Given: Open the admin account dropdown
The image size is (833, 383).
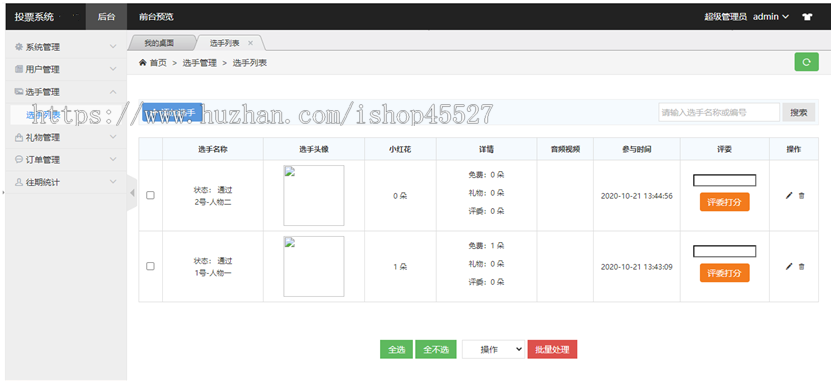Looking at the screenshot, I should 771,16.
